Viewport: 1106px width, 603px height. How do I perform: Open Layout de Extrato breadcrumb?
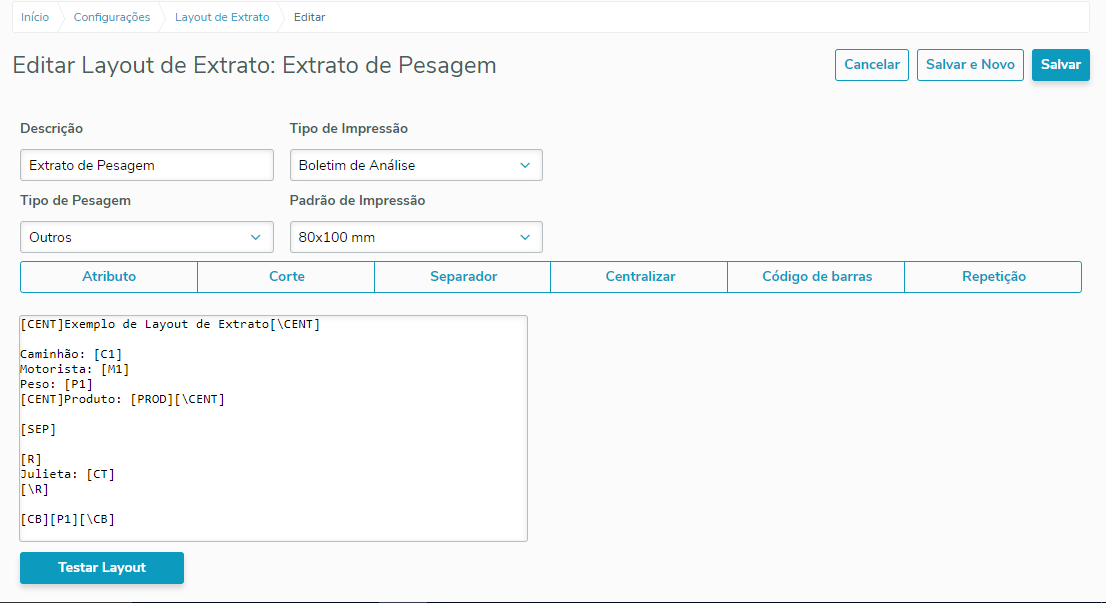[222, 17]
